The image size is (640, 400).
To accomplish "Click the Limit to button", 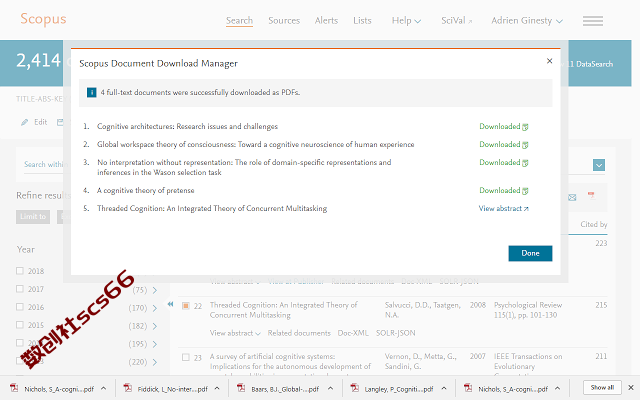I will (33, 217).
